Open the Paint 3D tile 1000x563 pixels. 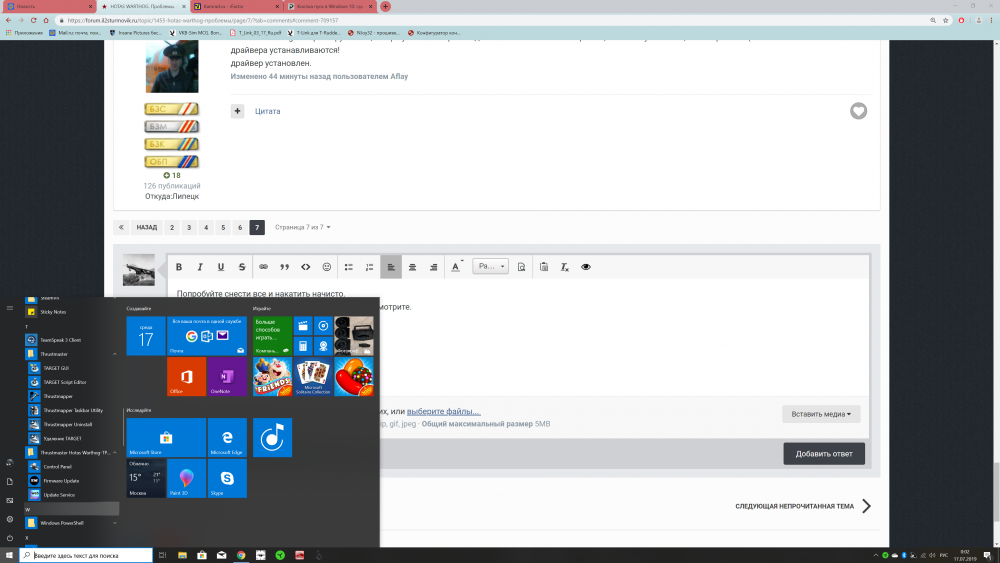[x=186, y=478]
